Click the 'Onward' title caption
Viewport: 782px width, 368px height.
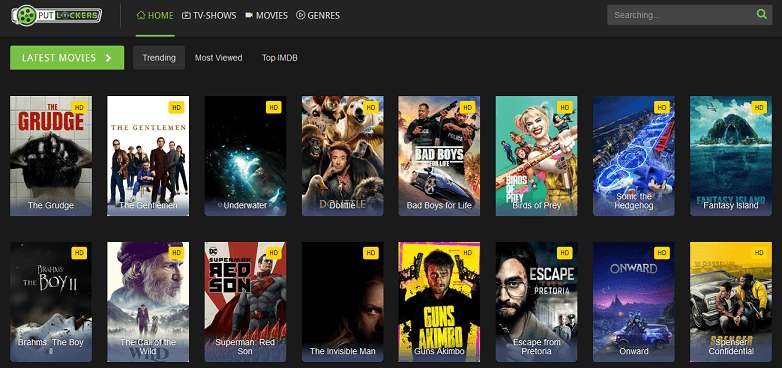click(x=634, y=351)
